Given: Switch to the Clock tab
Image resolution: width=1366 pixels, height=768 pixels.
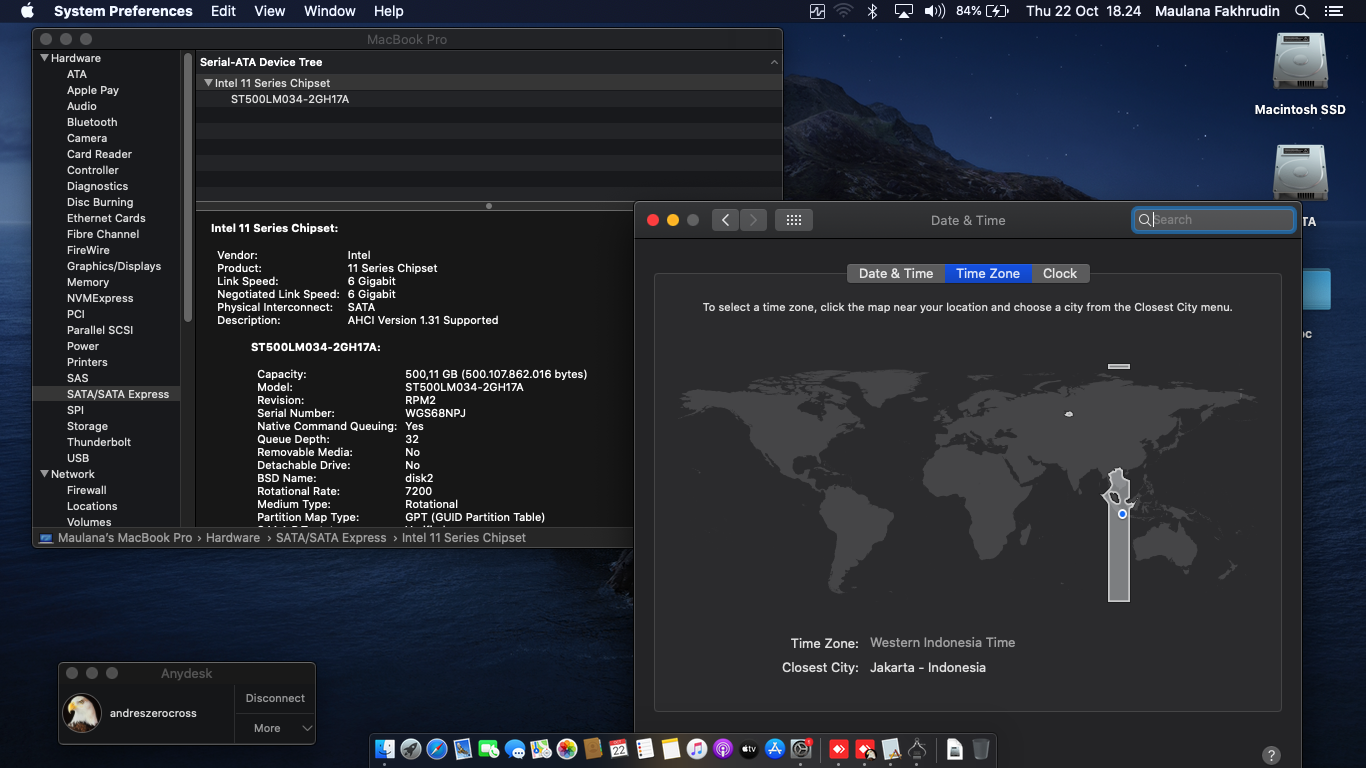Looking at the screenshot, I should point(1060,273).
